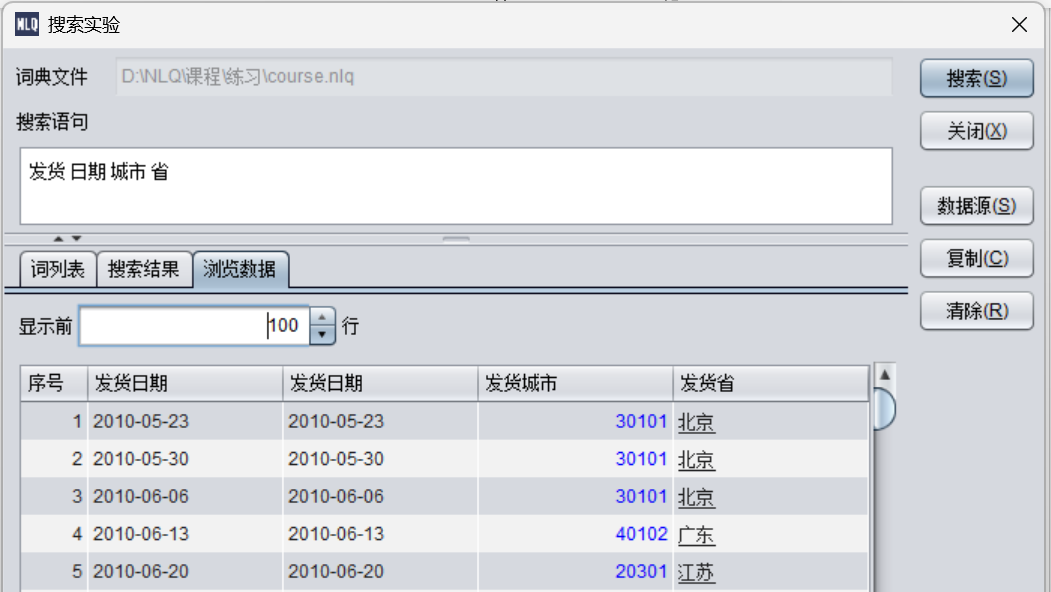Select the 浏览数据 tab

(241, 269)
